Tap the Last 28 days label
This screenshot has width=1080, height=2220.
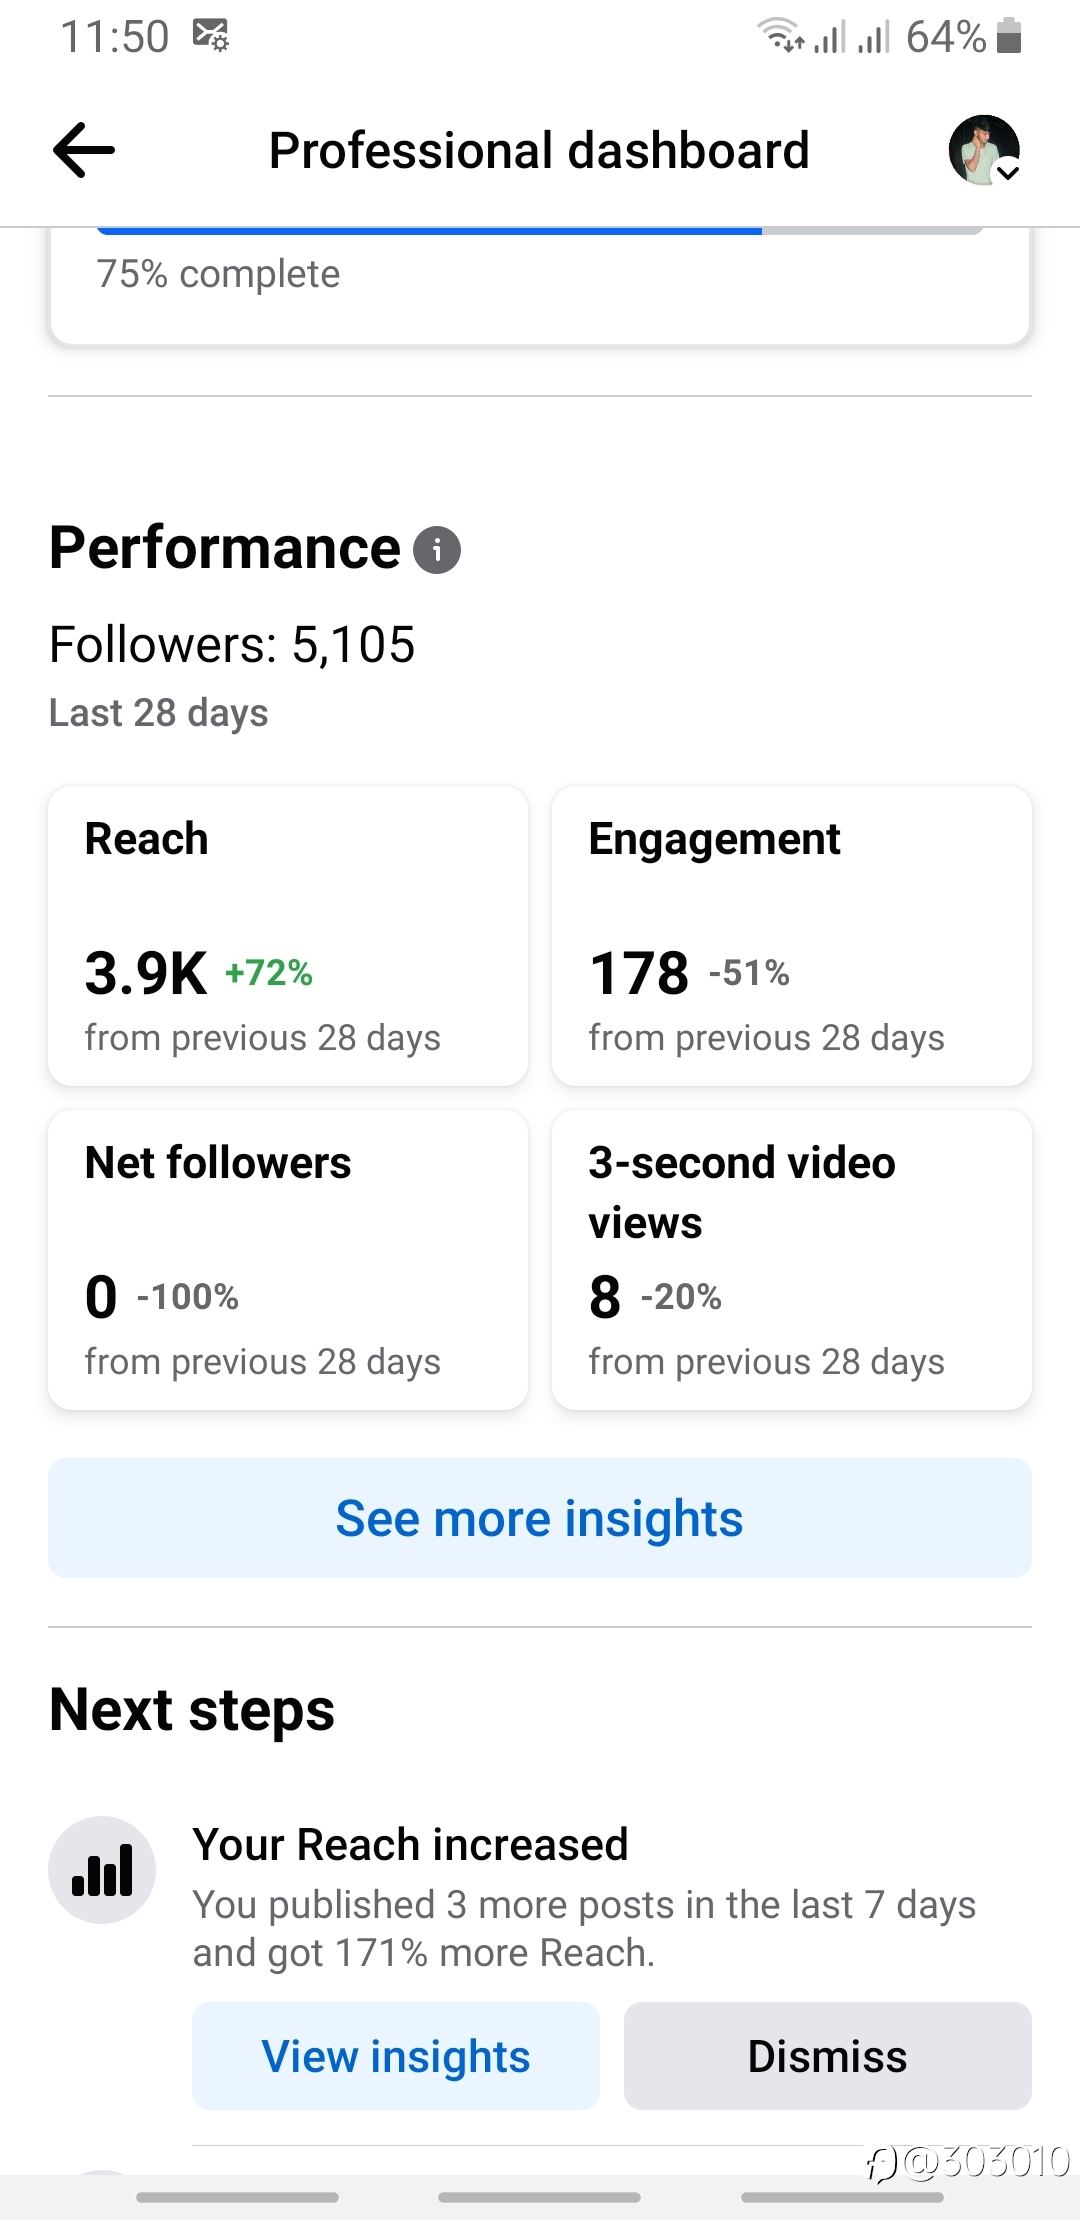159,713
